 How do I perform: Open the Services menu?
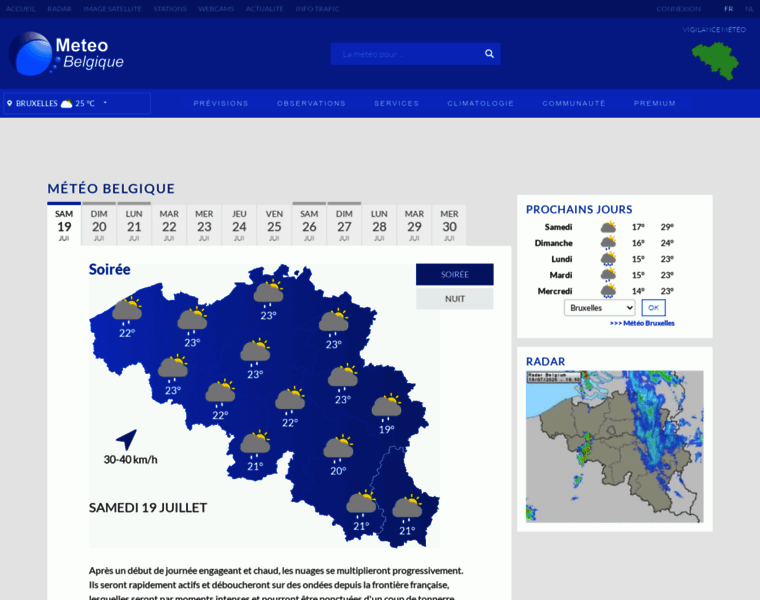click(396, 103)
